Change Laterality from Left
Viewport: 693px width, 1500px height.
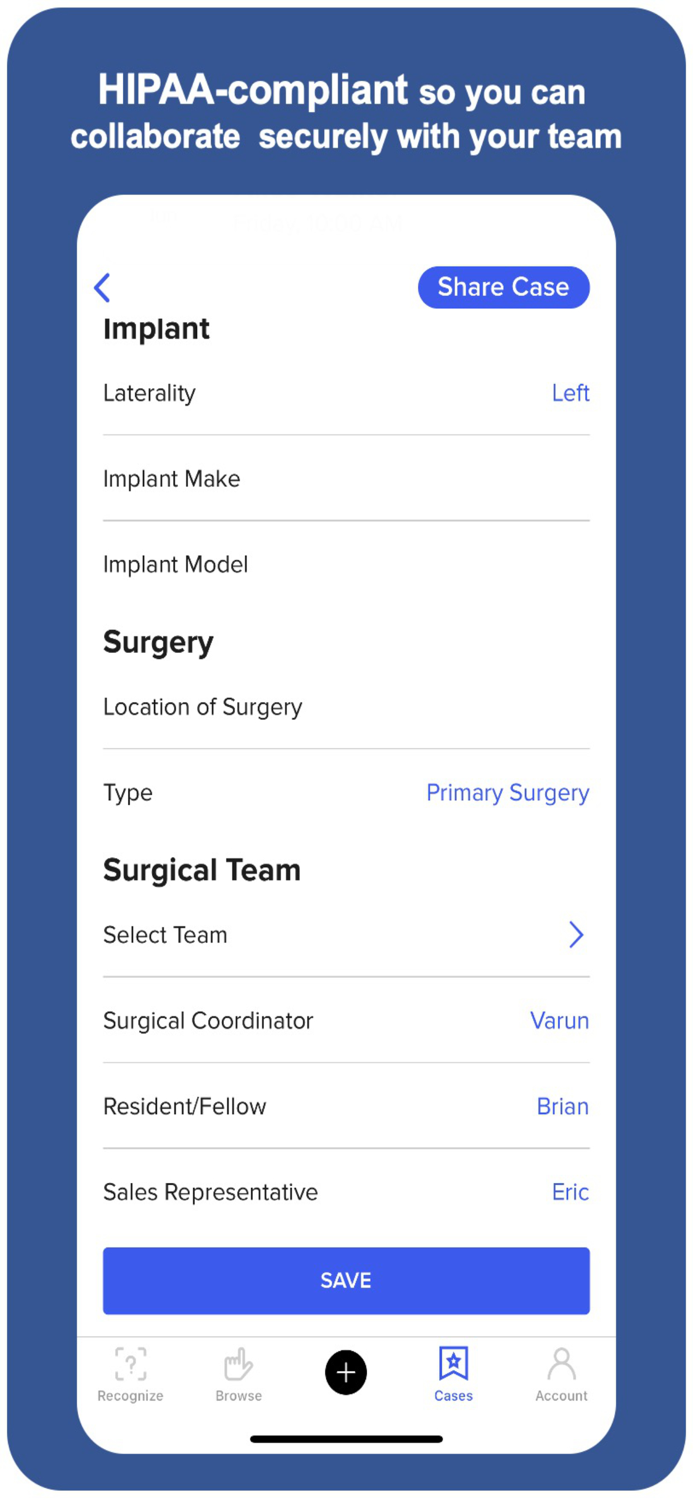click(570, 393)
